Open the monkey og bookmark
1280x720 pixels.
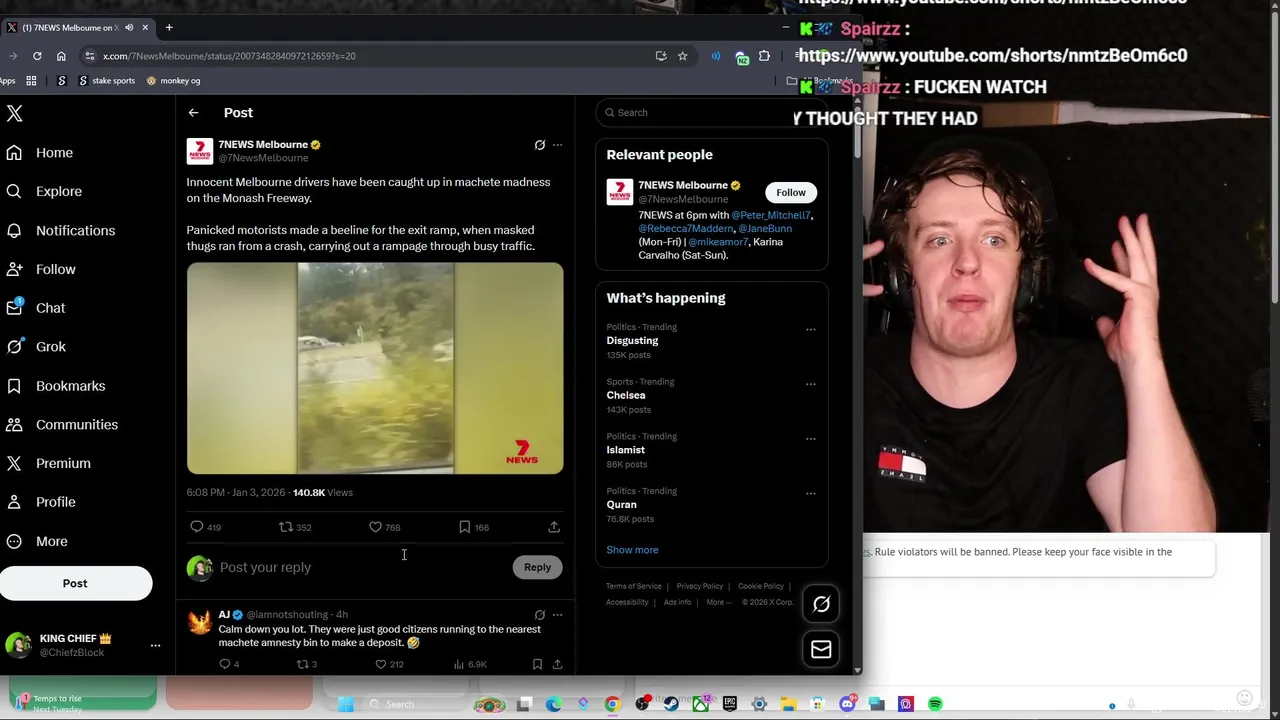click(174, 81)
